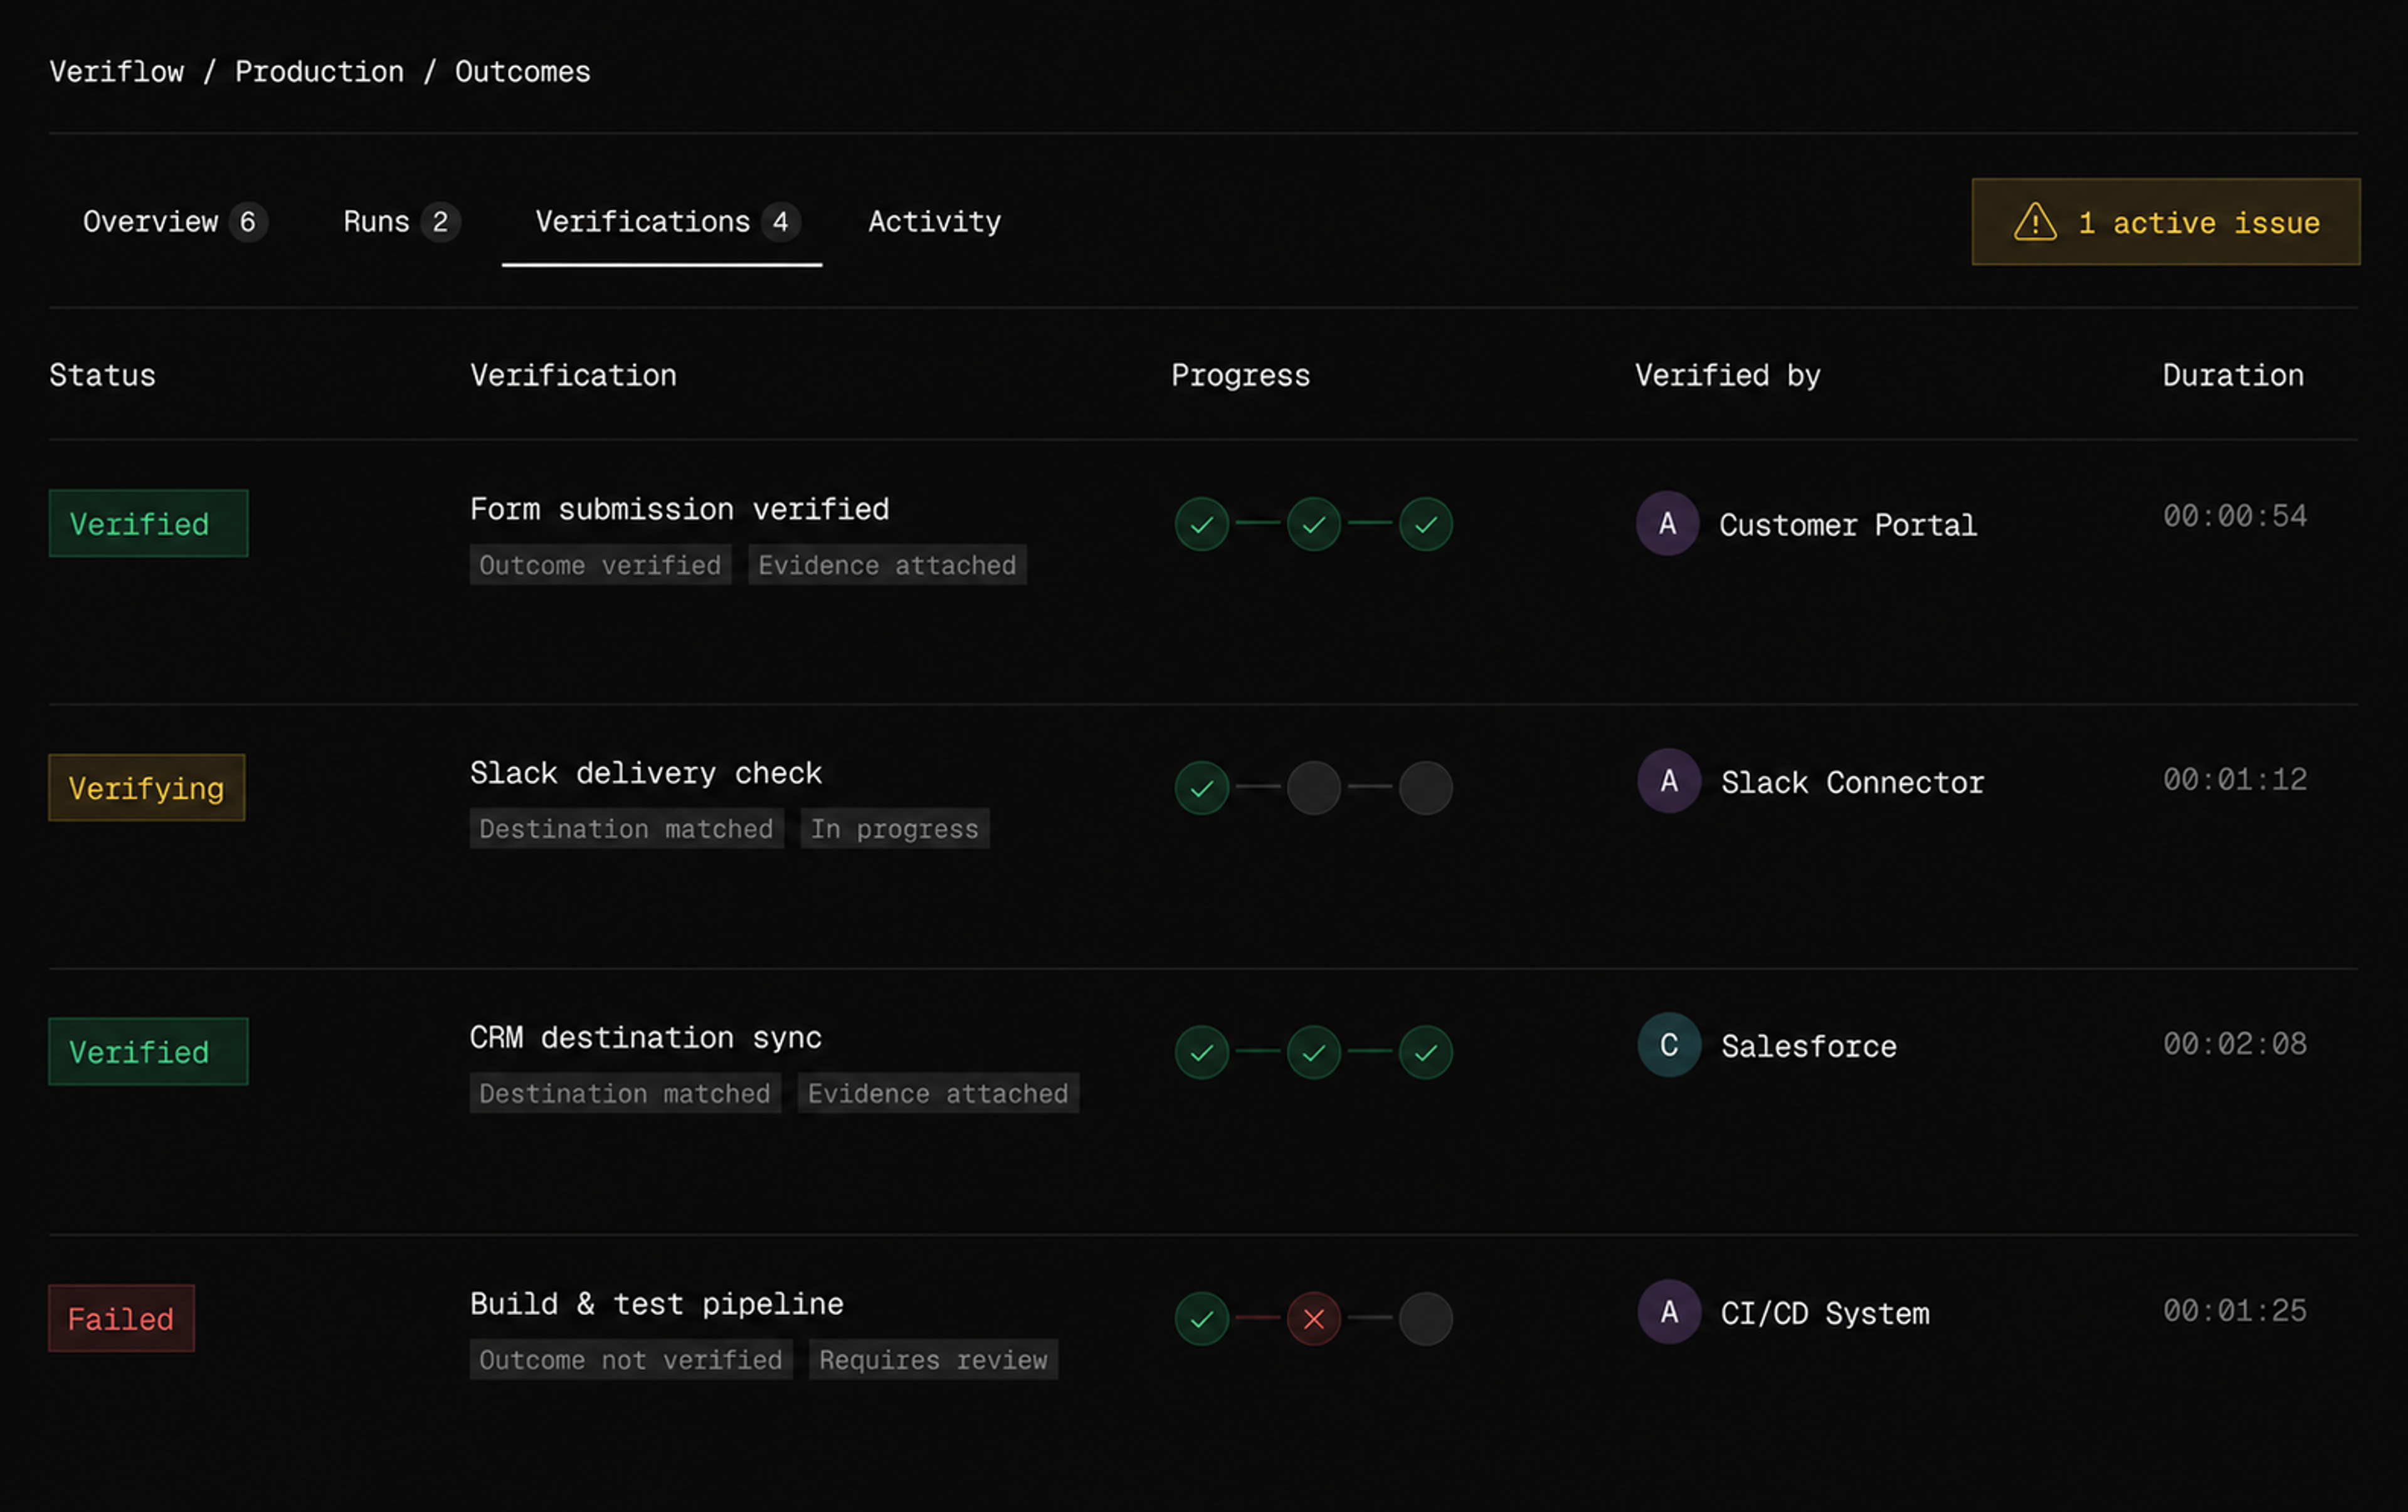
Task: Click the Outcome not verified tag
Action: (x=631, y=1360)
